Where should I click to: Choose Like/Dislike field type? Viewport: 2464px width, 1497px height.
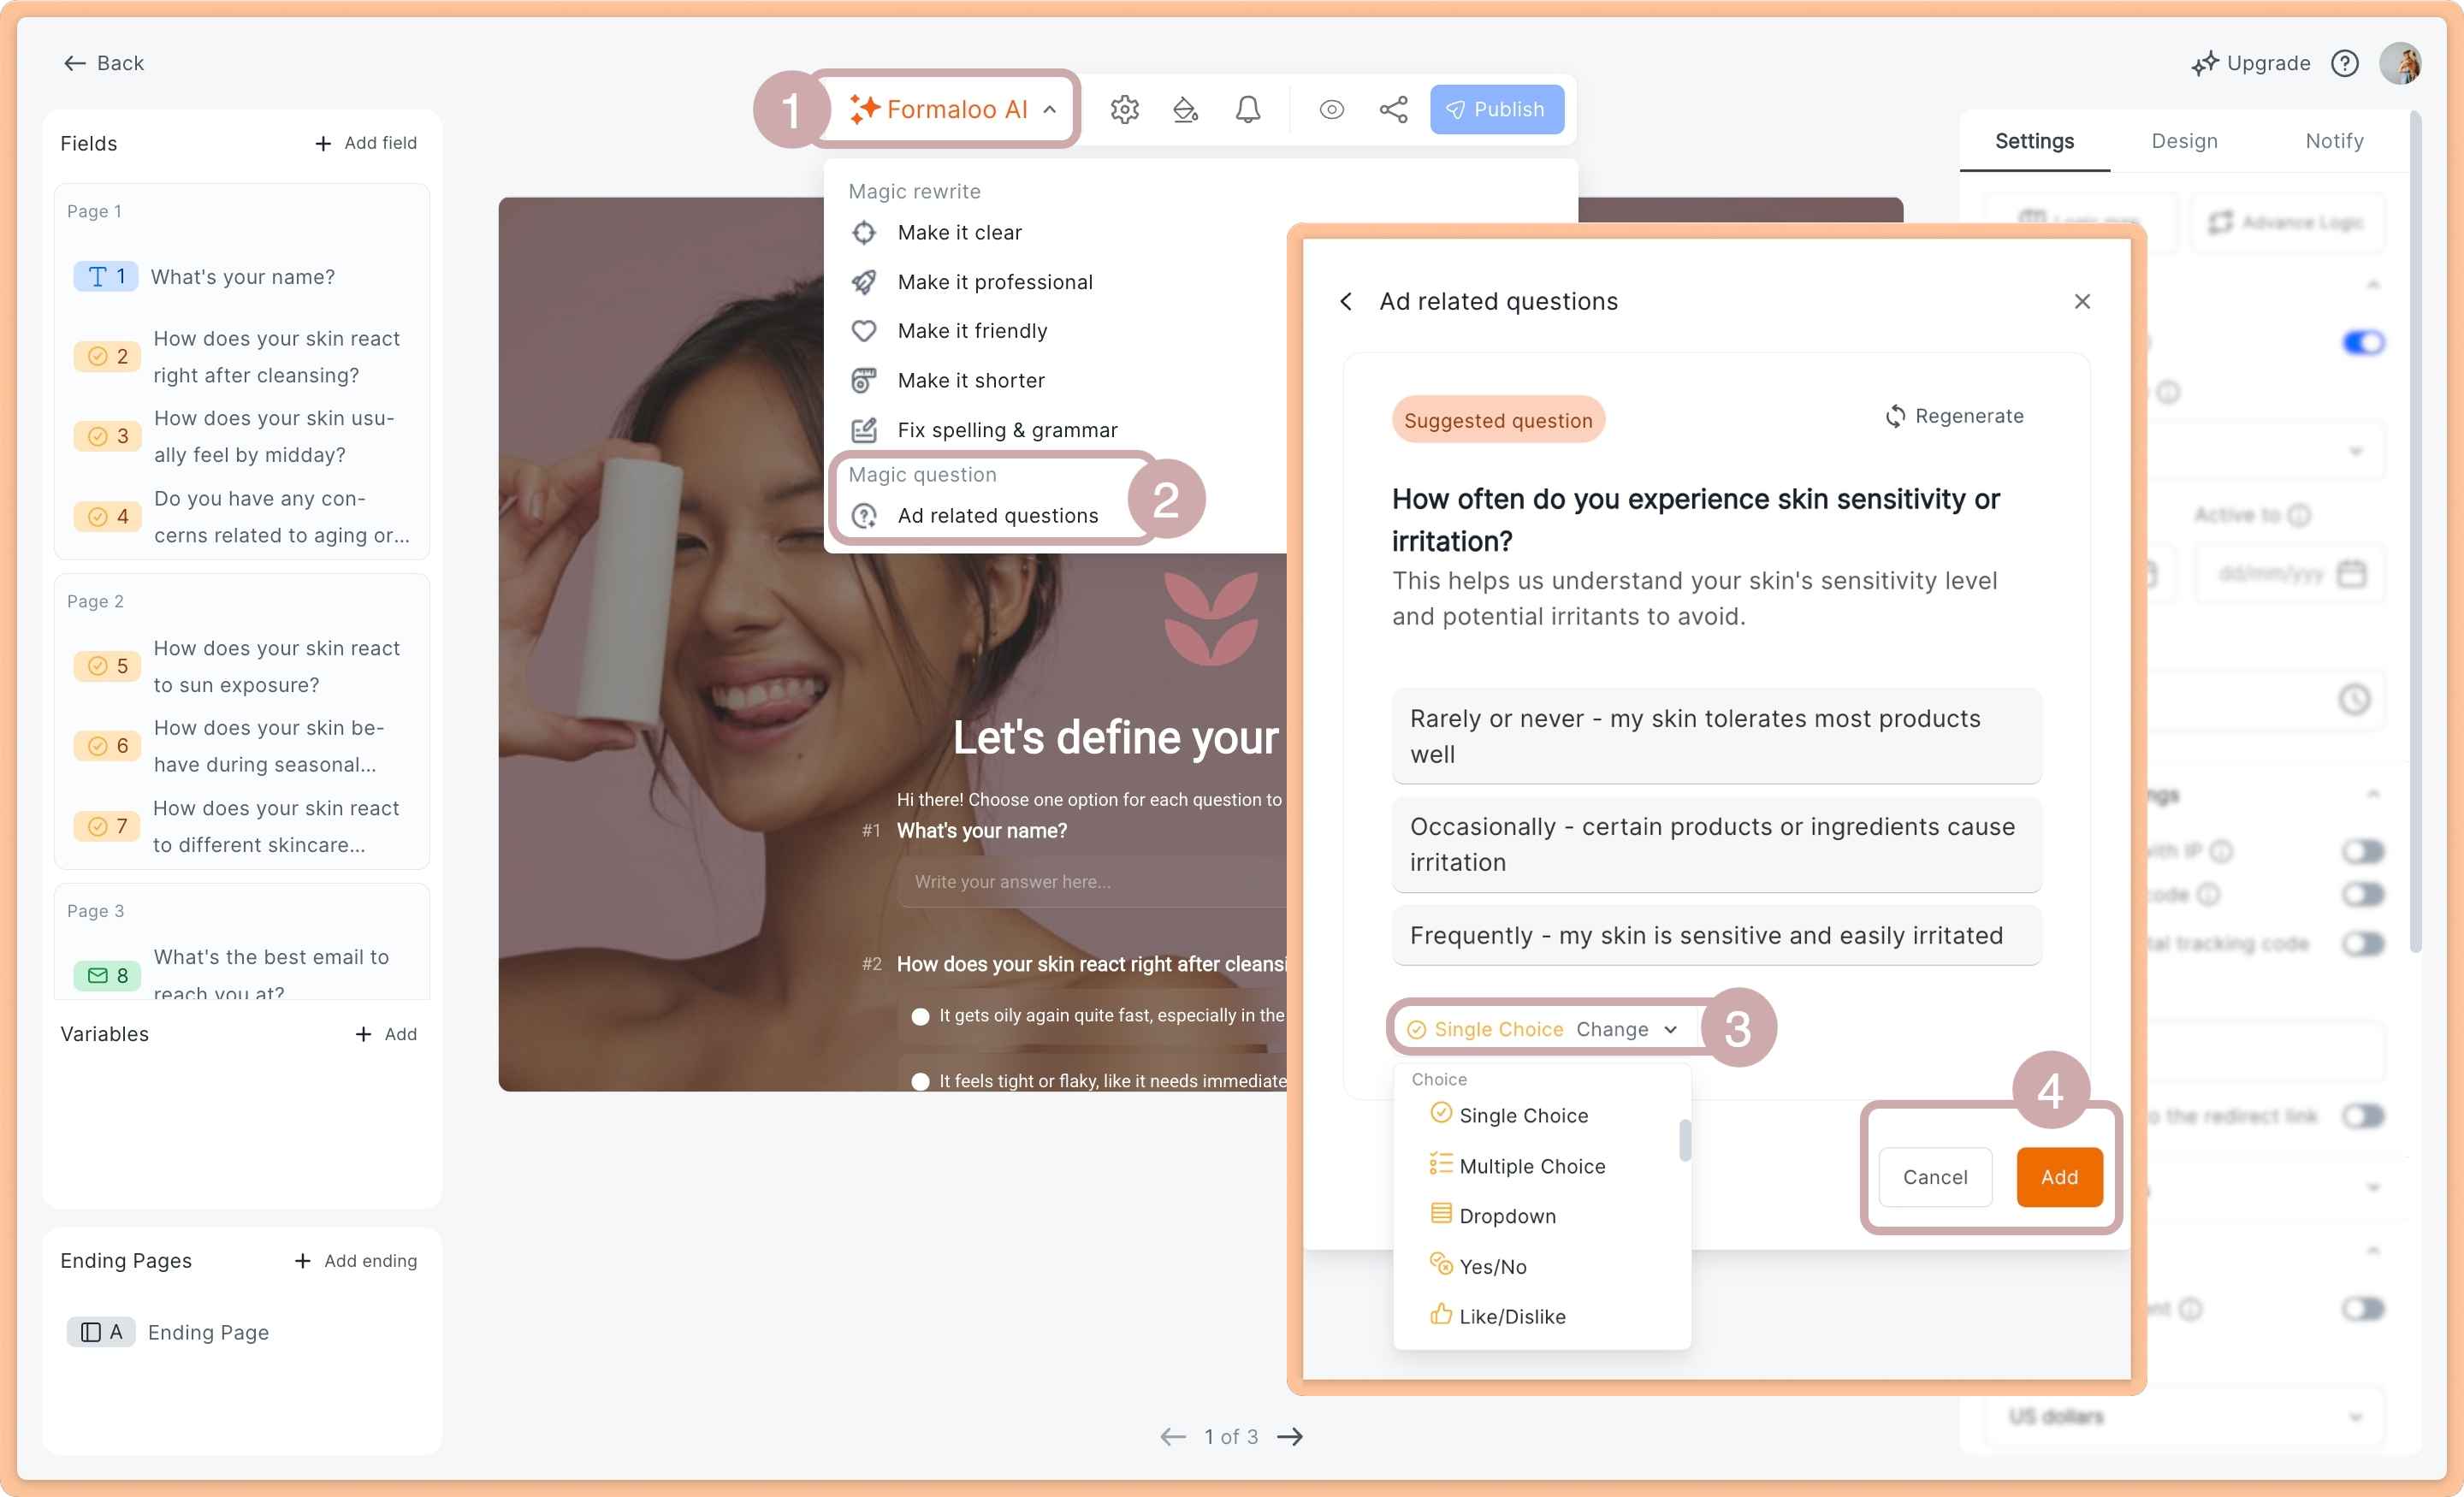tap(1498, 1316)
